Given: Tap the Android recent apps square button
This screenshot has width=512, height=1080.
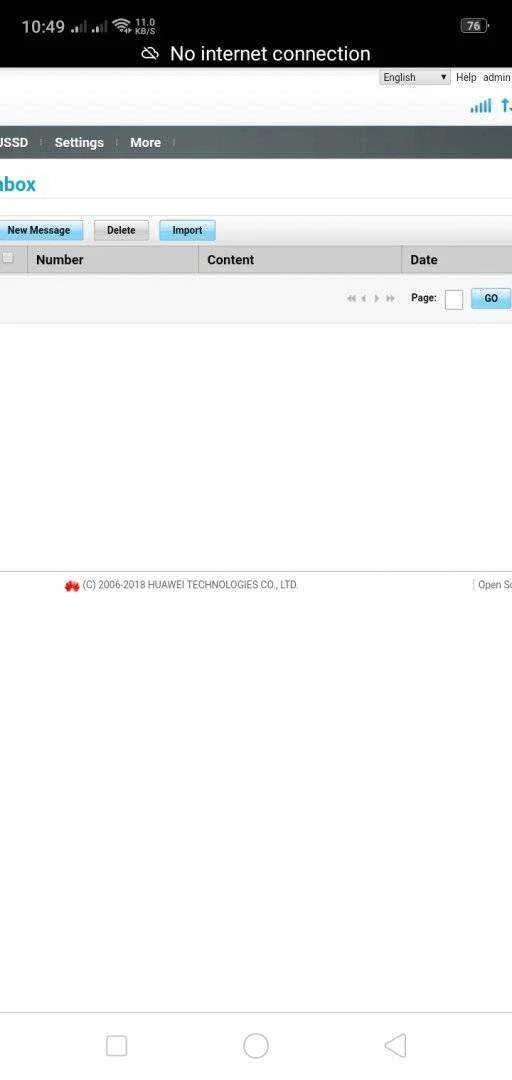Looking at the screenshot, I should click(x=116, y=1046).
